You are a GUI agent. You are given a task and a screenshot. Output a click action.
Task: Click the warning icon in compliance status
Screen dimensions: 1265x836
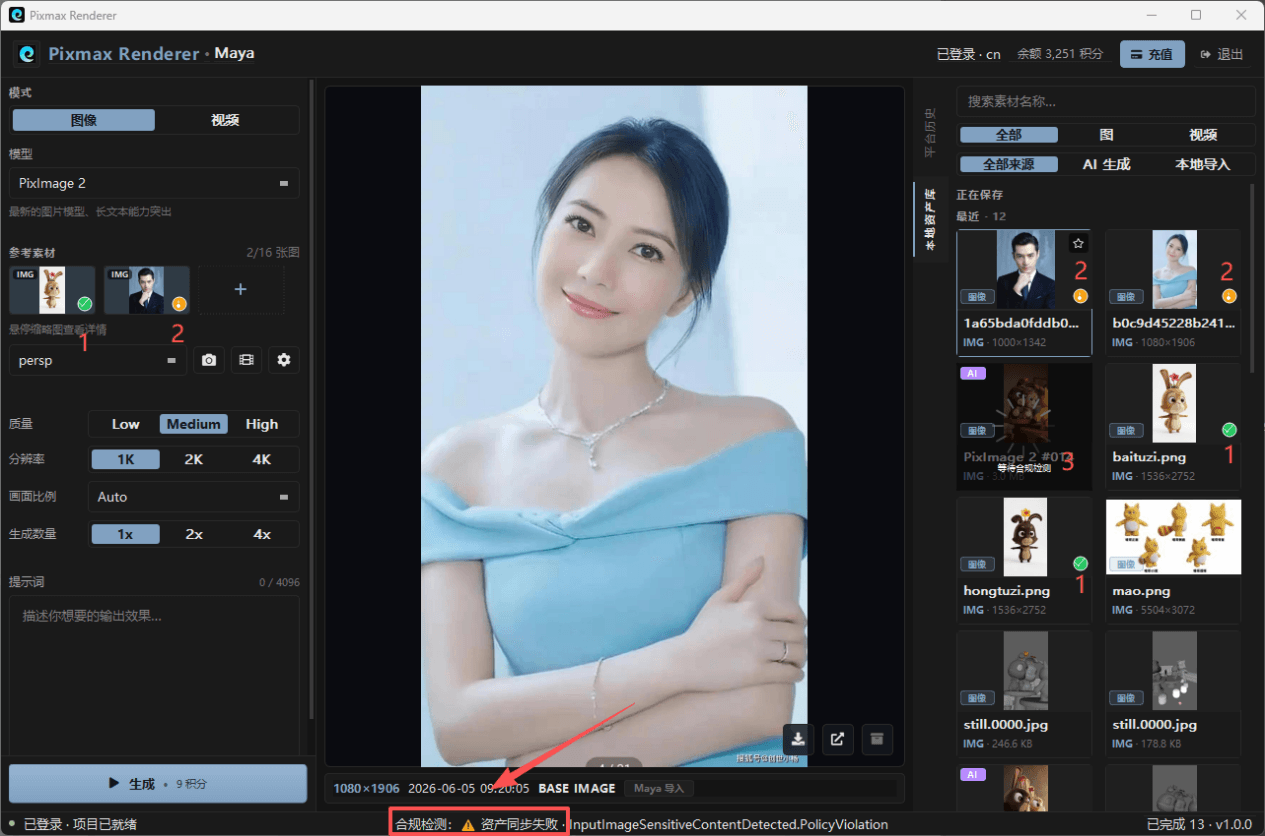click(x=468, y=825)
